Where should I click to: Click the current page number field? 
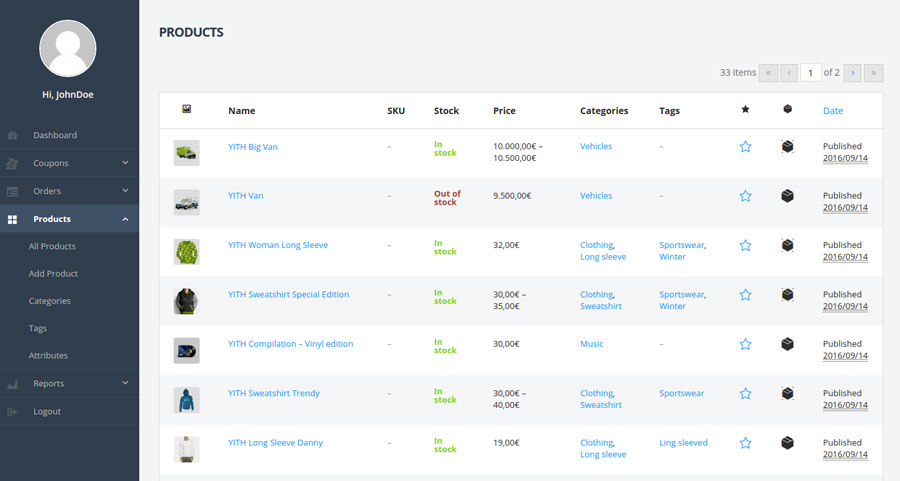tap(810, 73)
